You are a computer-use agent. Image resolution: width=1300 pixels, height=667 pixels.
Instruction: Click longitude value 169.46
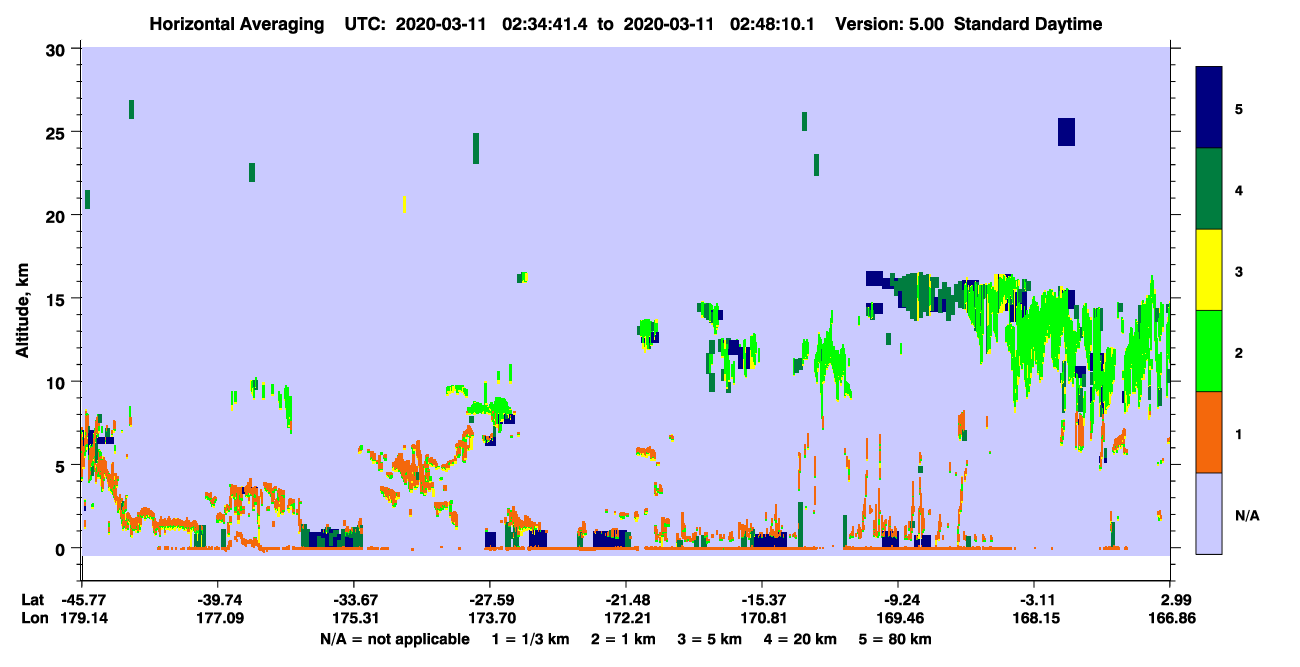pyautogui.click(x=898, y=618)
